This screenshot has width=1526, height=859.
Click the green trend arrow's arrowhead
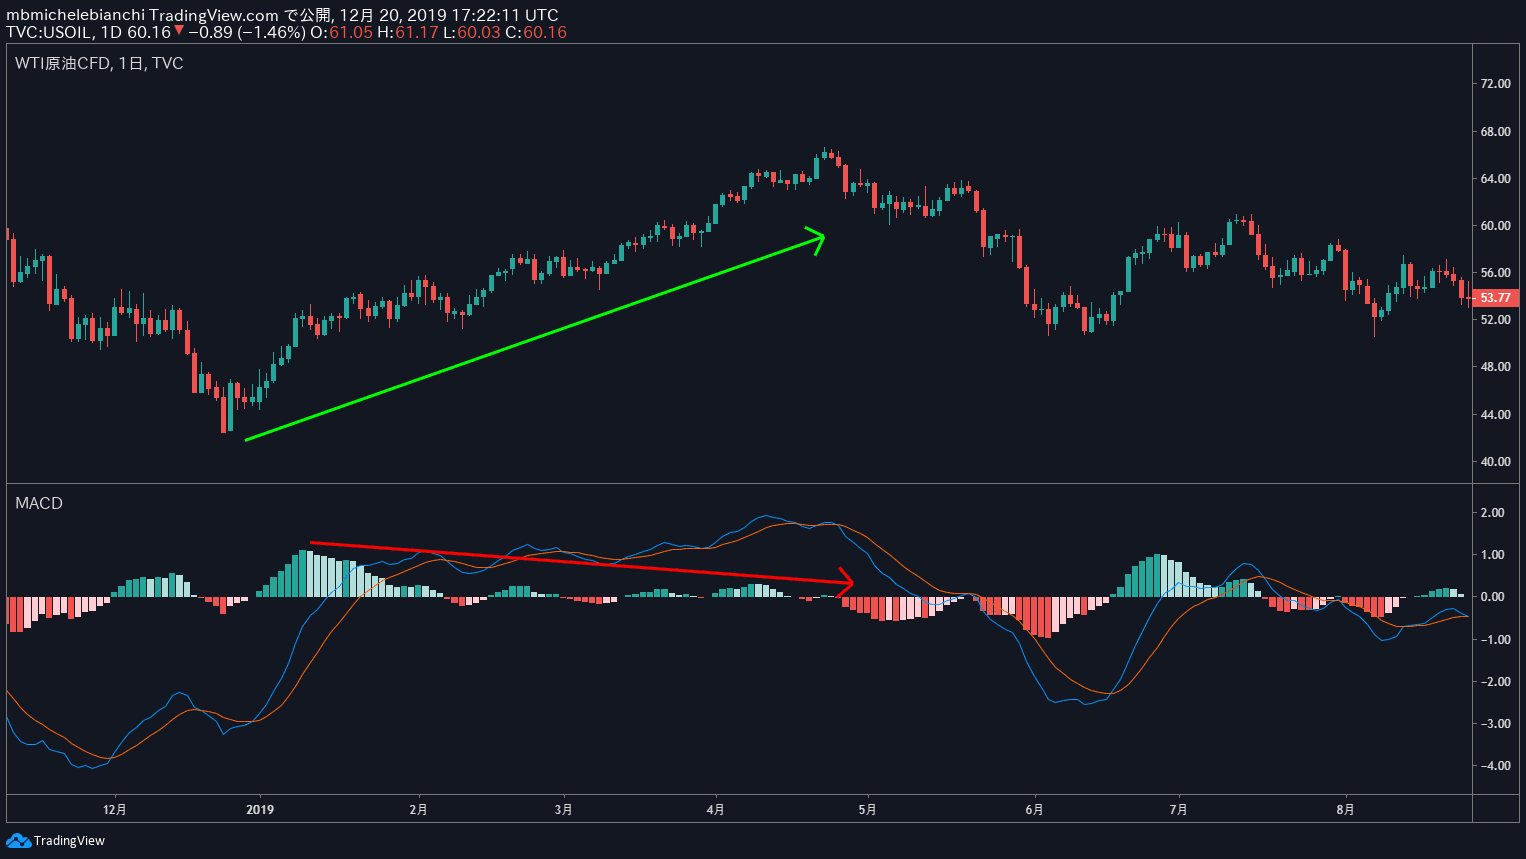click(x=819, y=238)
